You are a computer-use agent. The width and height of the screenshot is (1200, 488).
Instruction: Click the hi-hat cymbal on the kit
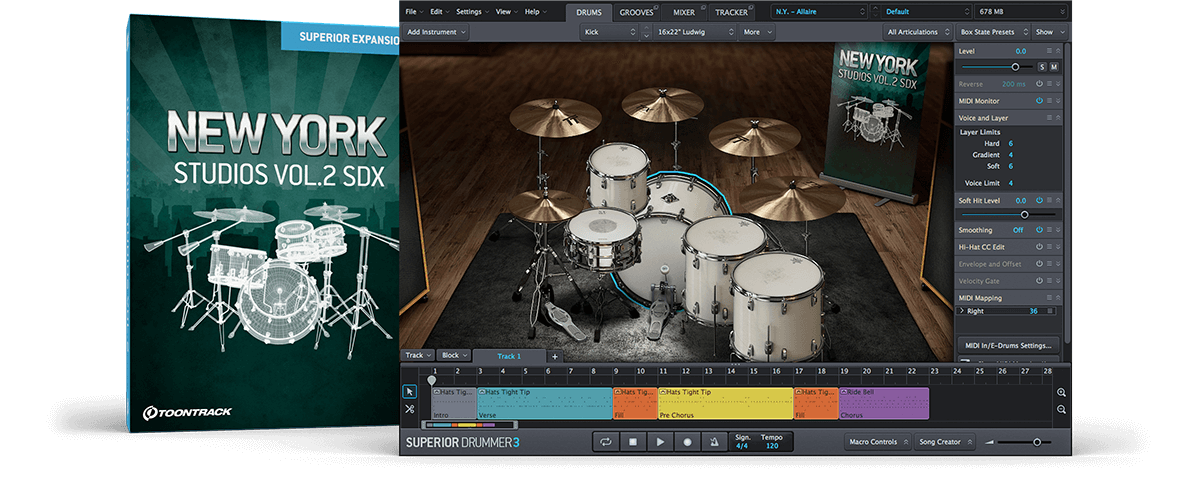[545, 207]
